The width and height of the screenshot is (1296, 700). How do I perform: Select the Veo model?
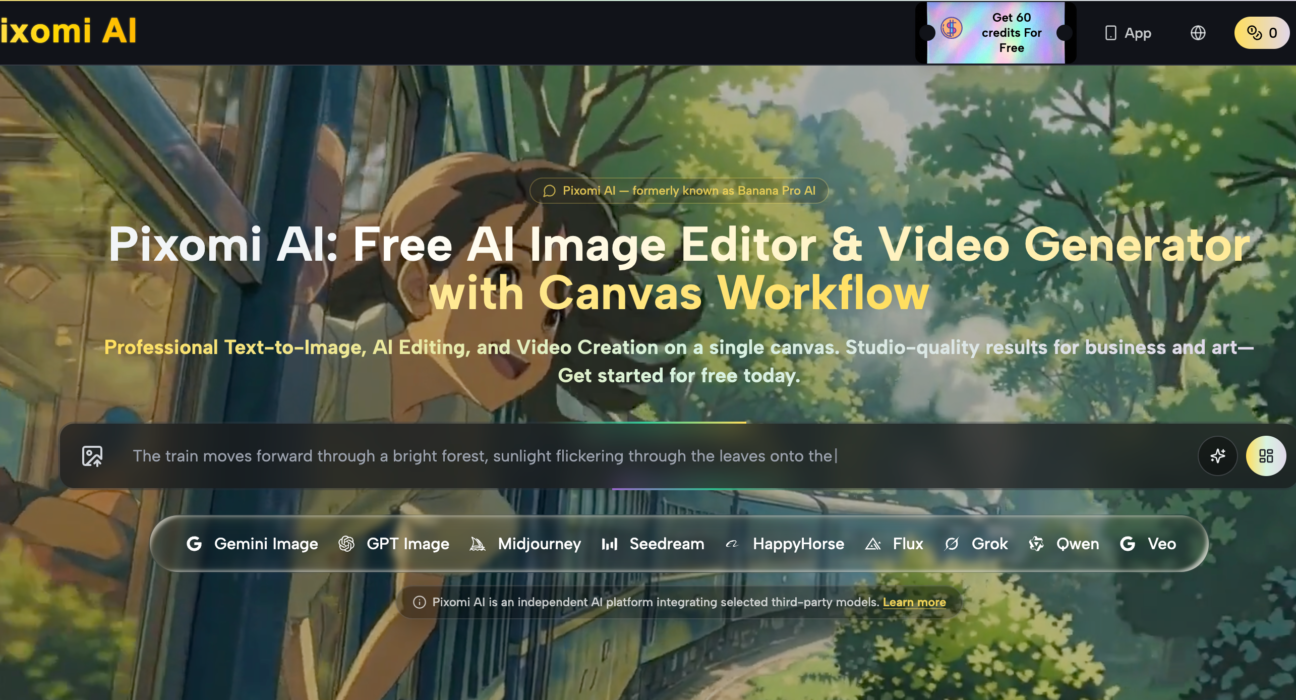(1148, 544)
